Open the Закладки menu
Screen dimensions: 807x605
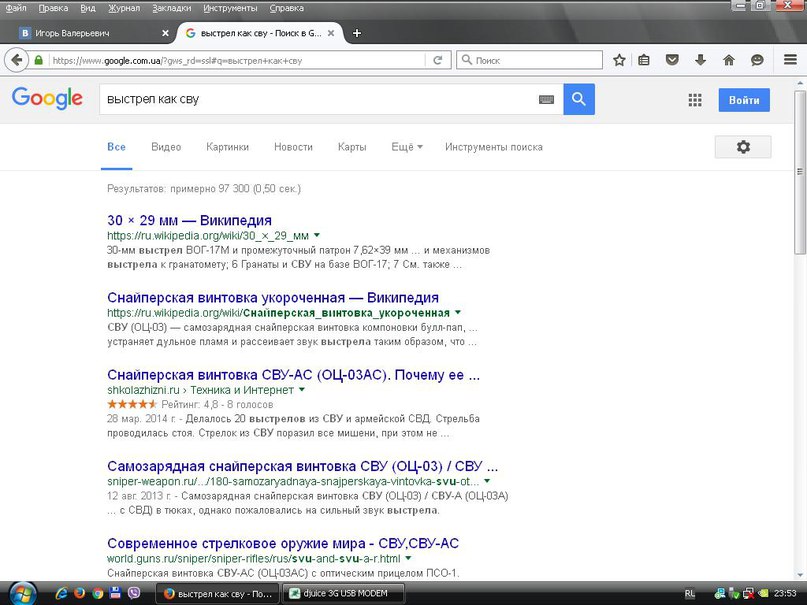tap(171, 8)
